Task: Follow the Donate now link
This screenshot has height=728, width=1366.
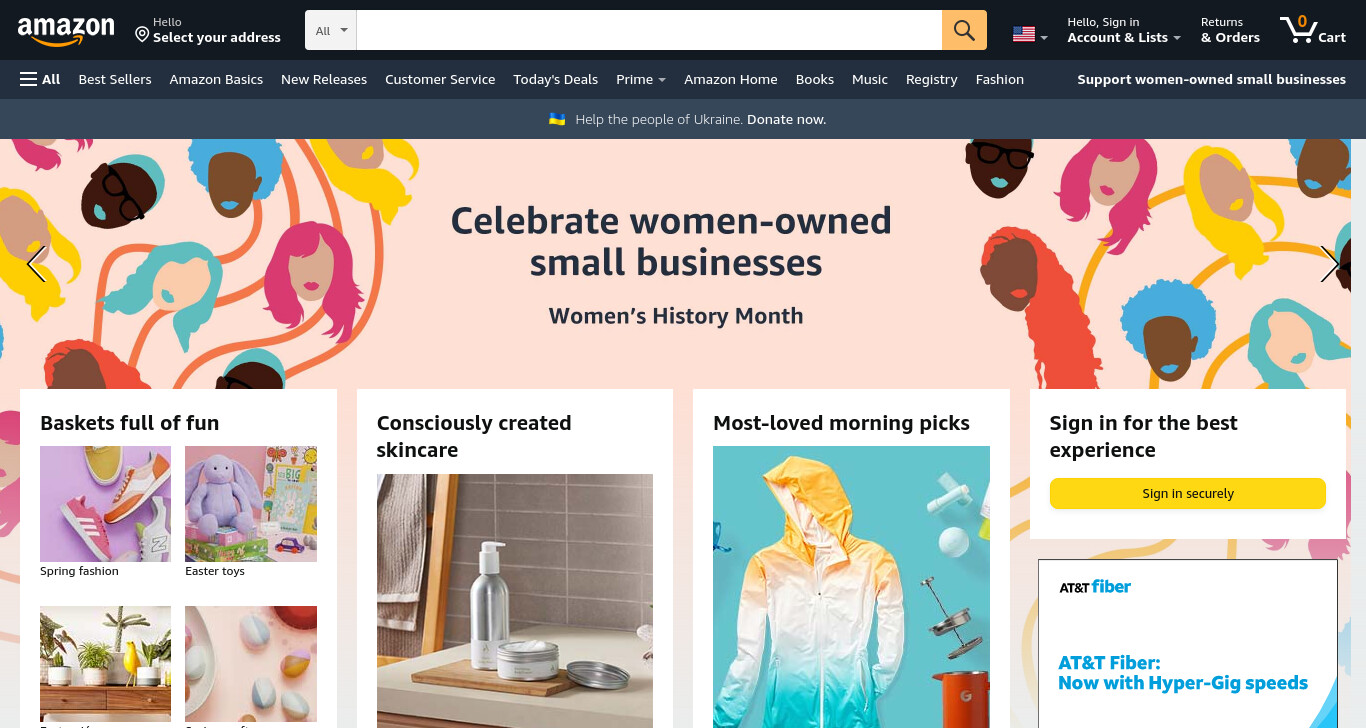Action: coord(786,119)
